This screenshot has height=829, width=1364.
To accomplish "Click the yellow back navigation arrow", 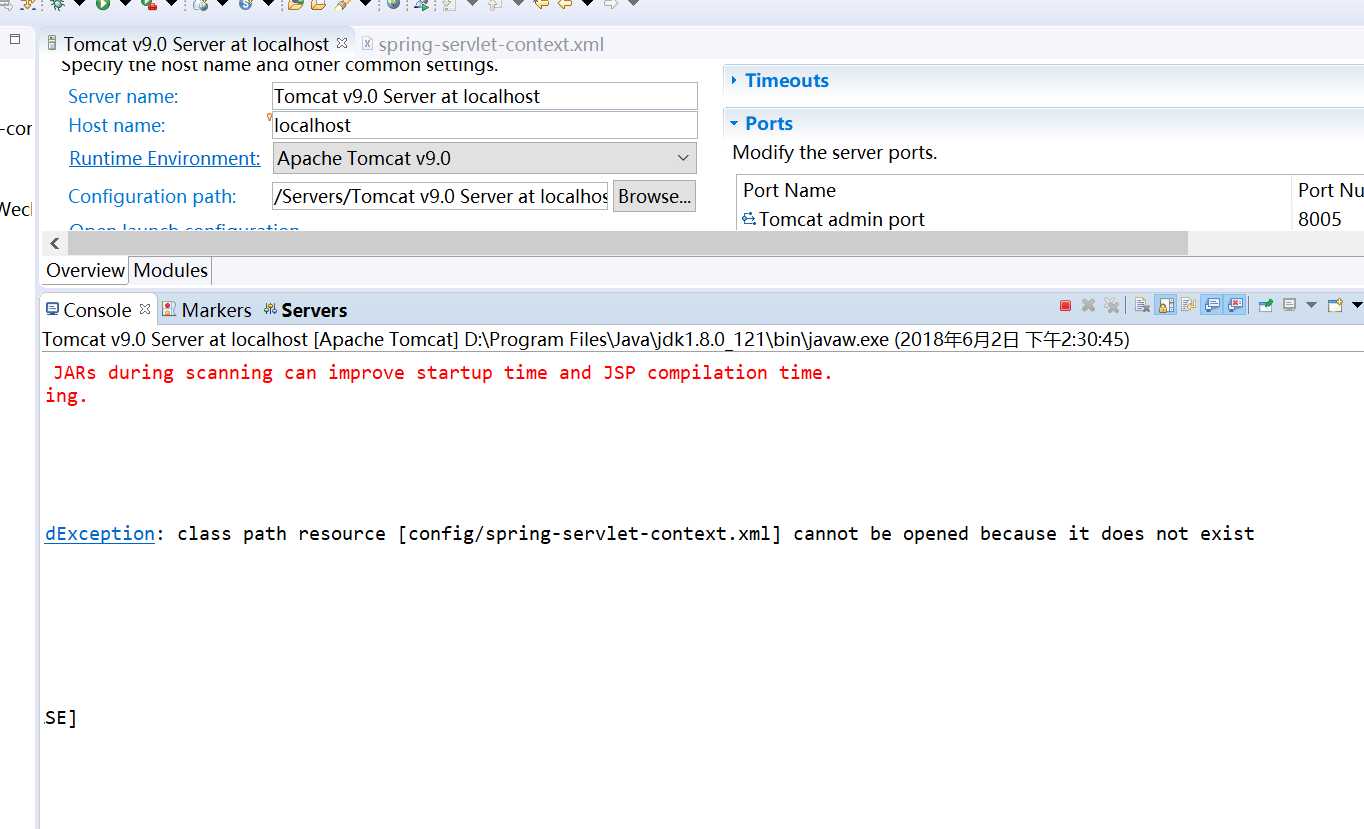I will [565, 4].
